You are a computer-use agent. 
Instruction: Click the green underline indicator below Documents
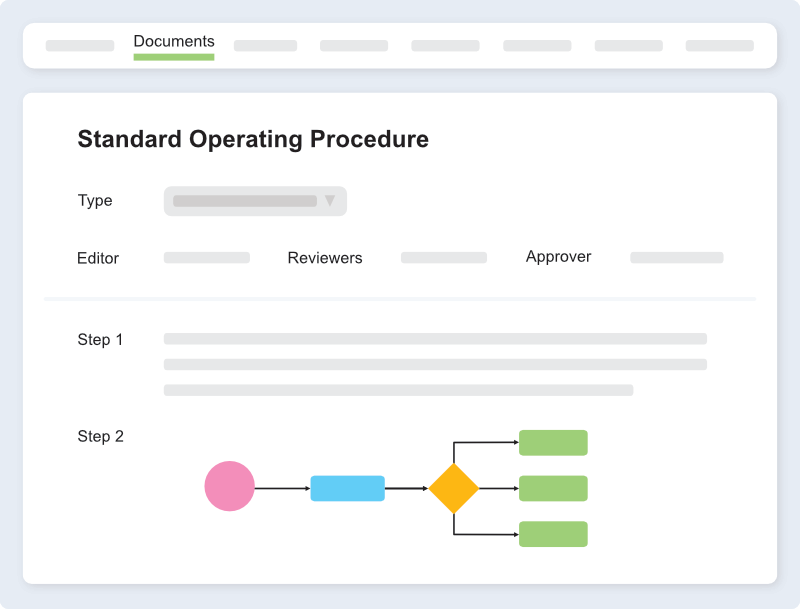coord(173,56)
